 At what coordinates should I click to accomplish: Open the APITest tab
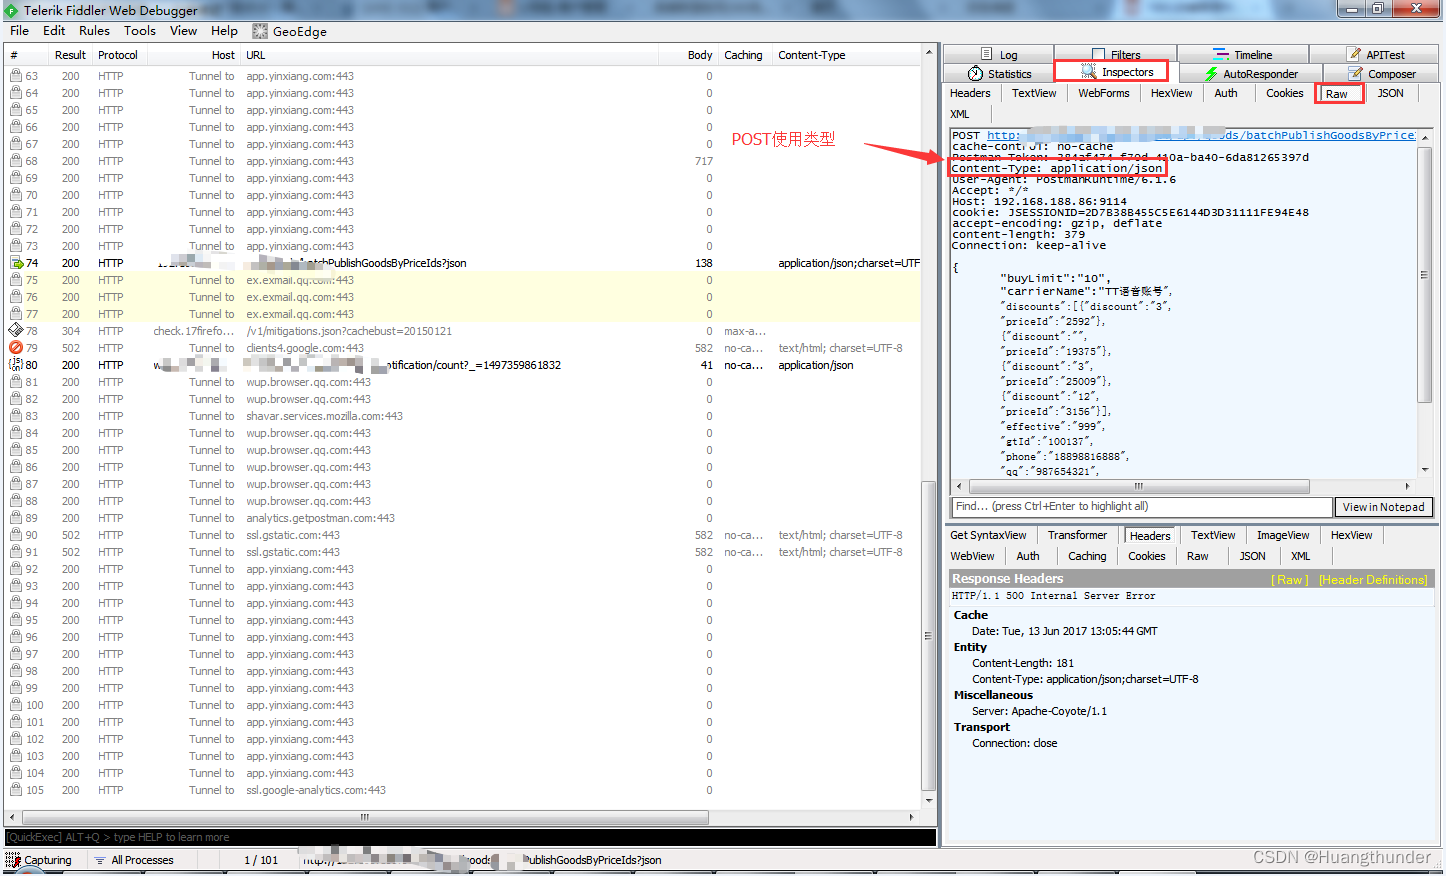pos(1375,55)
